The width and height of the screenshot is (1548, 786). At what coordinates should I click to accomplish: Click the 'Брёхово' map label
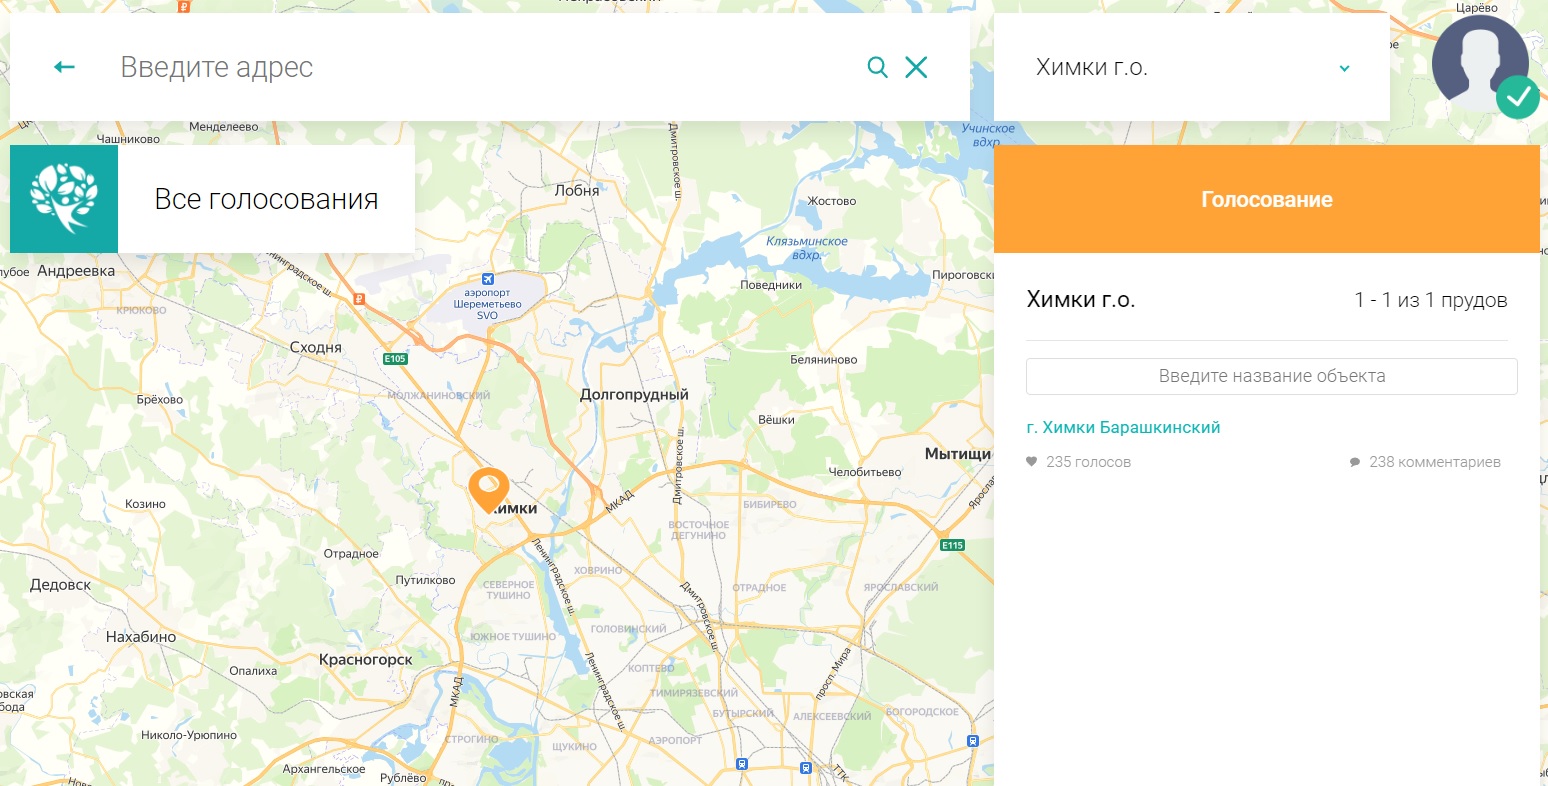point(160,399)
